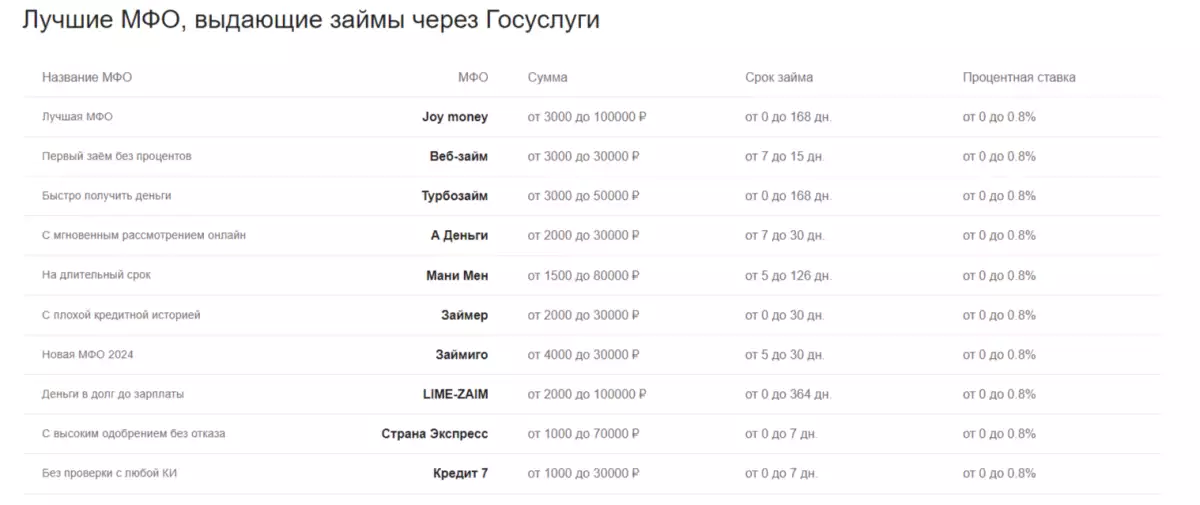Image resolution: width=1200 pixels, height=505 pixels.
Task: Click the Joy money sum 'от 3000 до 100000 ₽'
Action: click(x=587, y=117)
